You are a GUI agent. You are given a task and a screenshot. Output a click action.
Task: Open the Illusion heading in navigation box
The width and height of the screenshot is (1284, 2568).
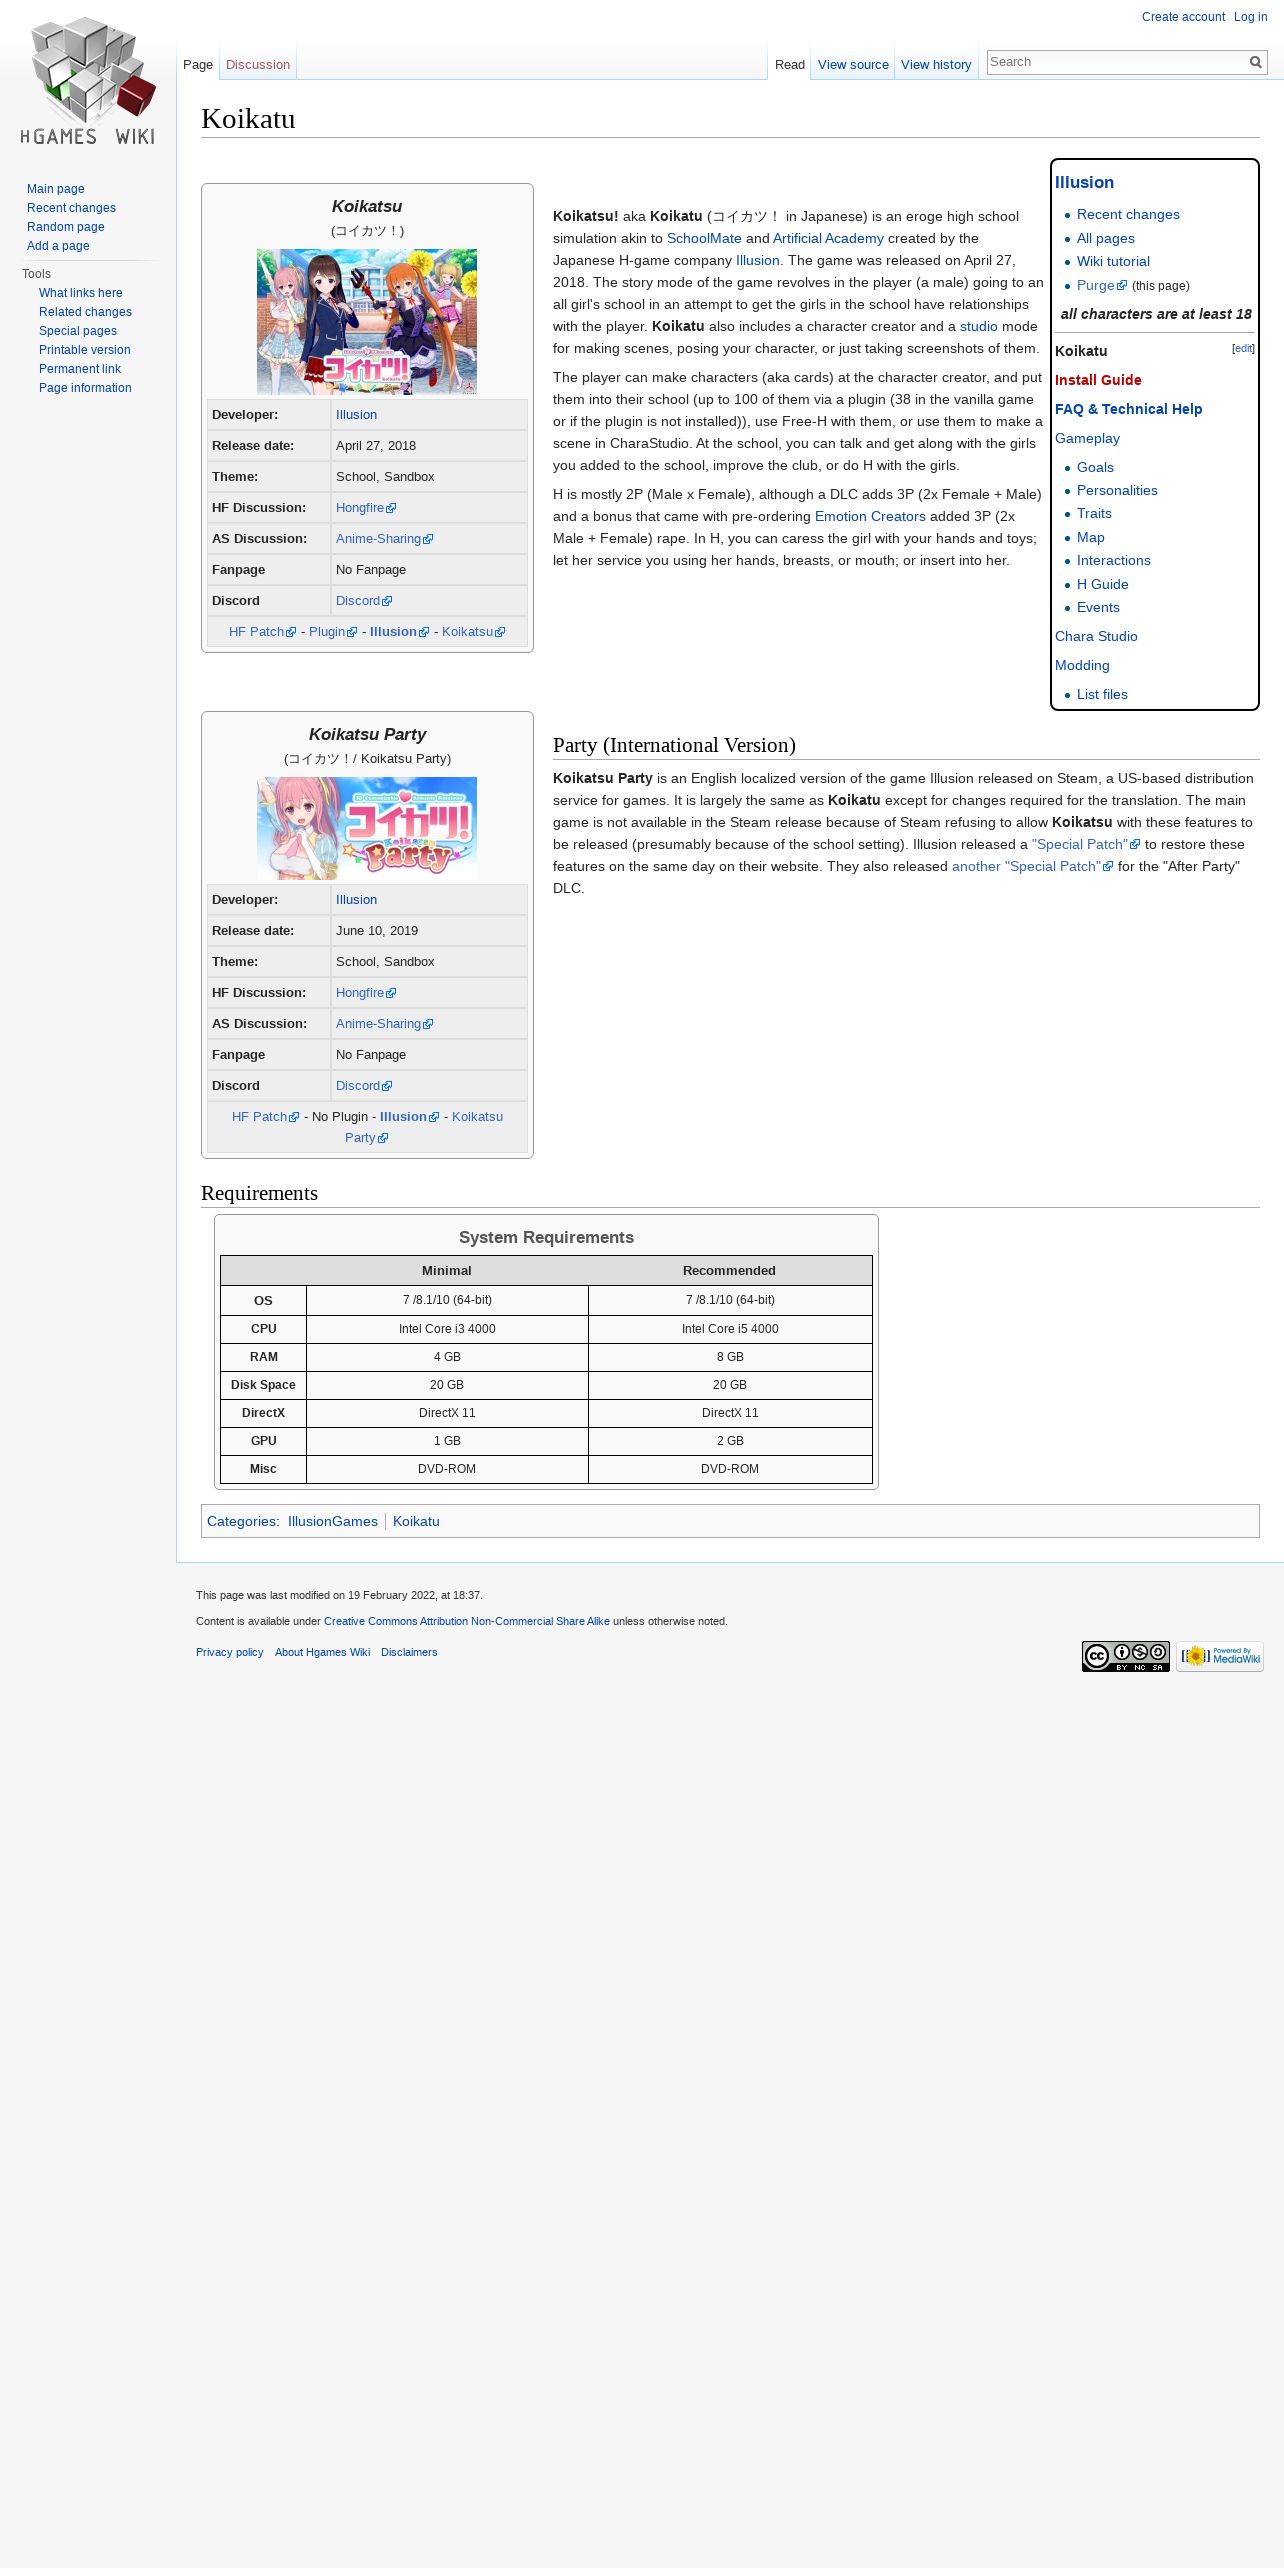coord(1084,182)
